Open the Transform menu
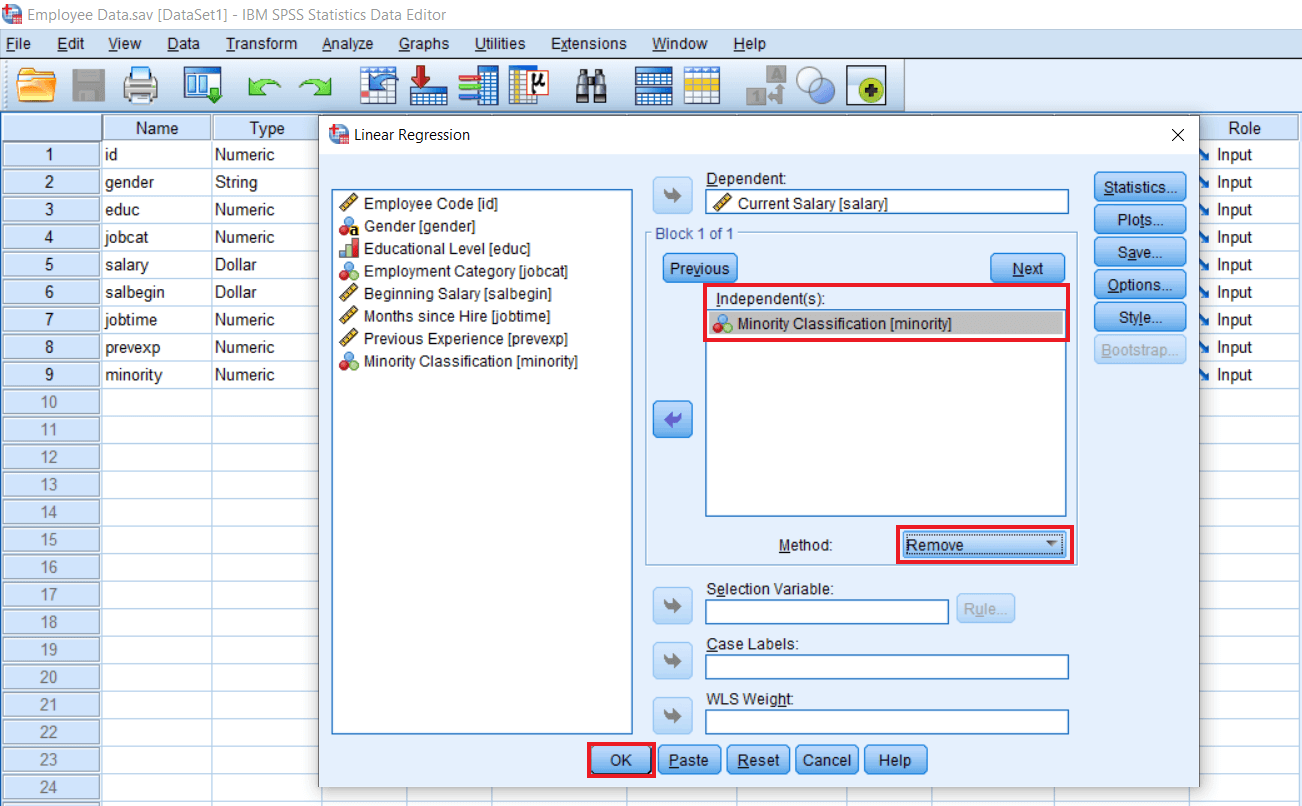 click(261, 44)
